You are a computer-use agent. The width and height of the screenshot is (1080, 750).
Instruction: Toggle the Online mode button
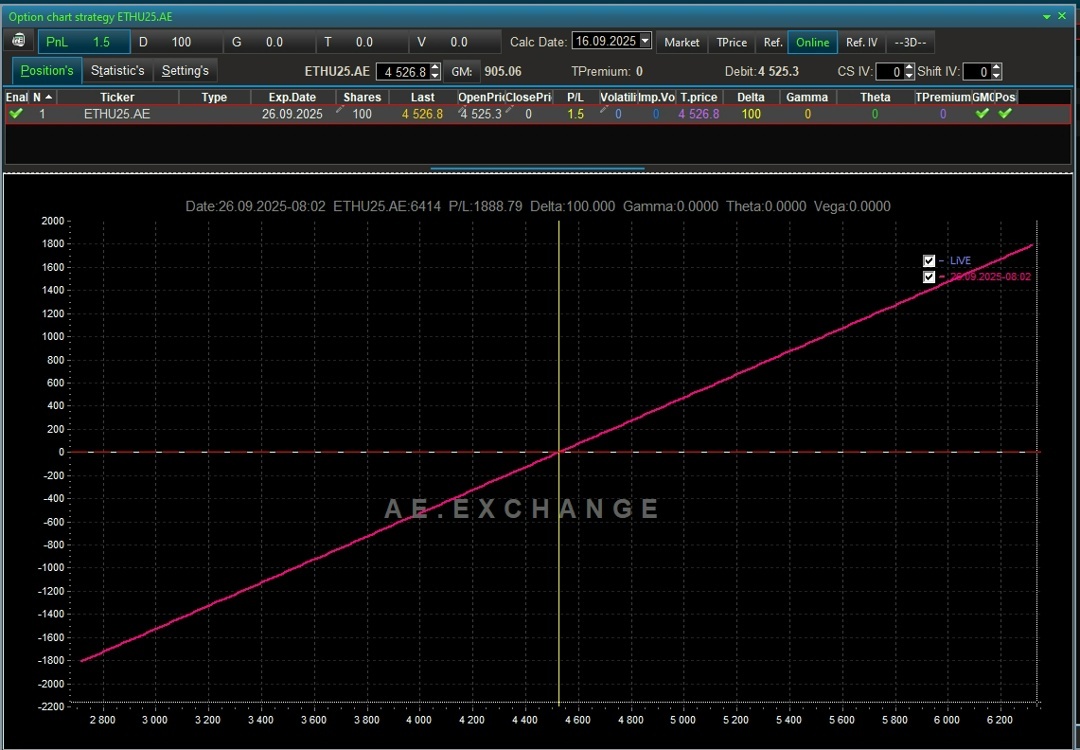click(812, 42)
